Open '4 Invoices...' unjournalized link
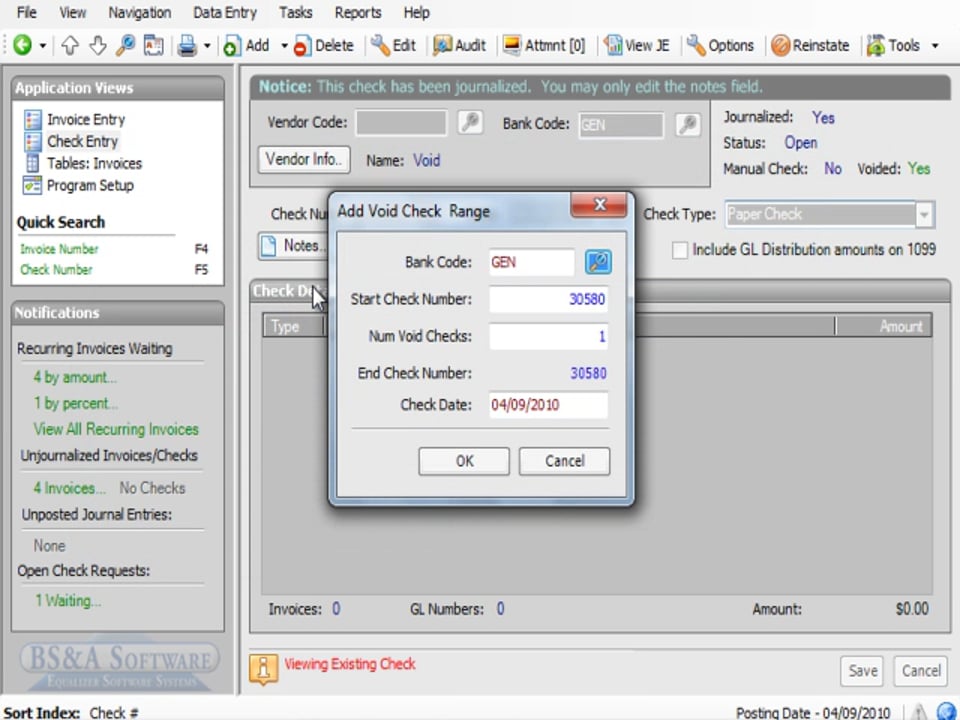 pos(69,488)
